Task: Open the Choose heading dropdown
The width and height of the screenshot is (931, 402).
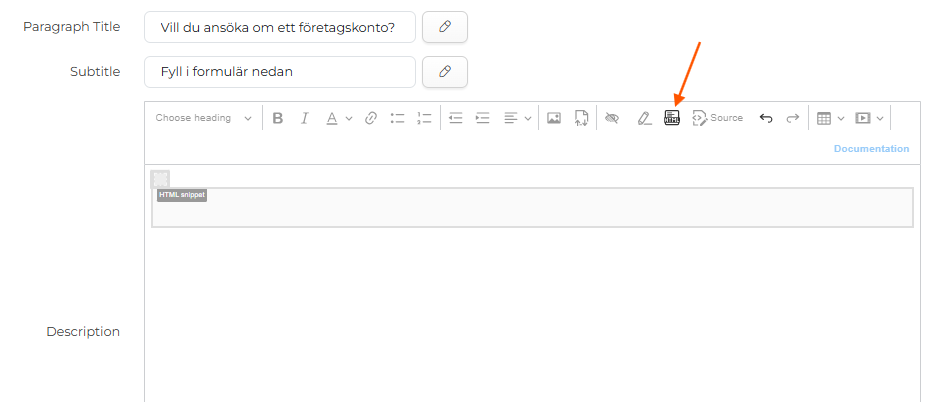Action: 204,118
